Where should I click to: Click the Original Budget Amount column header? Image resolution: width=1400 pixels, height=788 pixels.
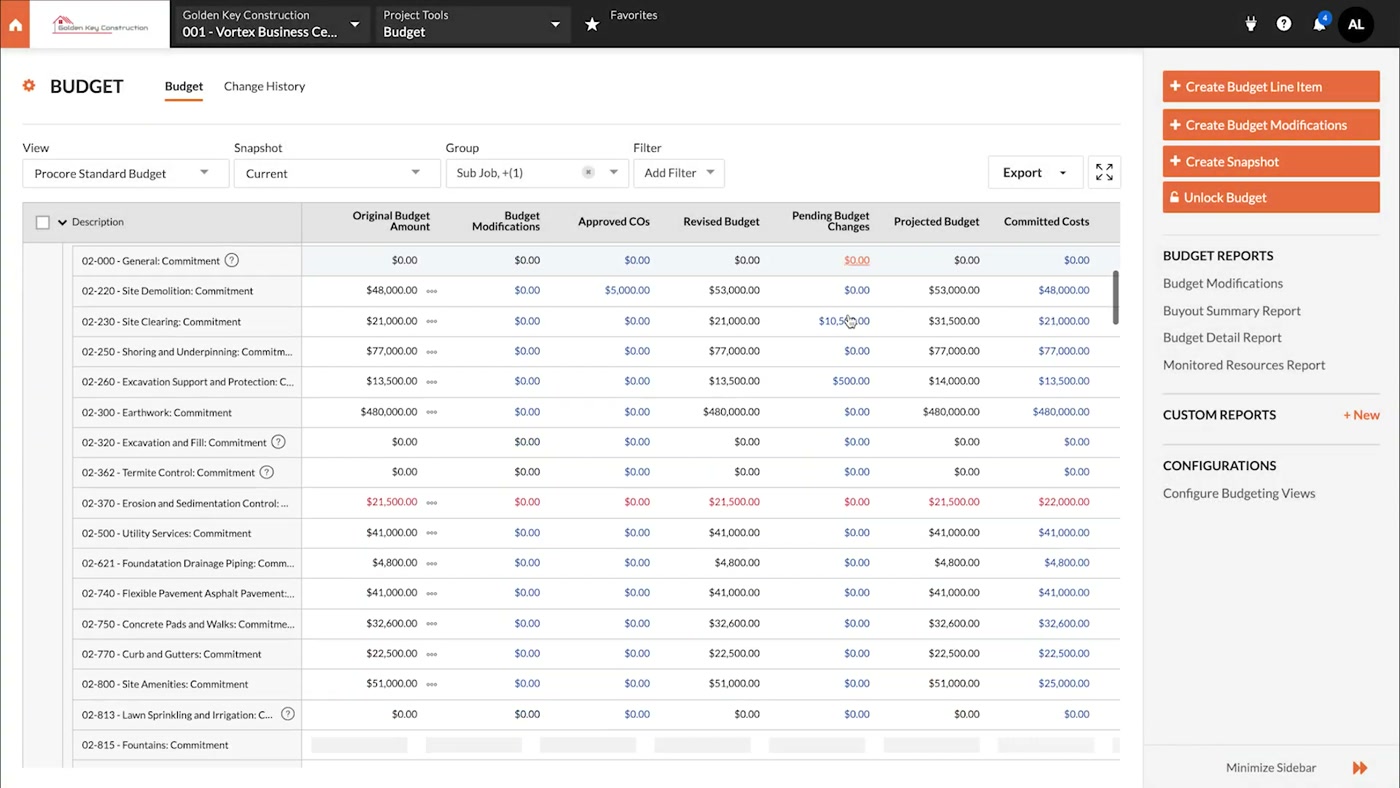point(391,221)
